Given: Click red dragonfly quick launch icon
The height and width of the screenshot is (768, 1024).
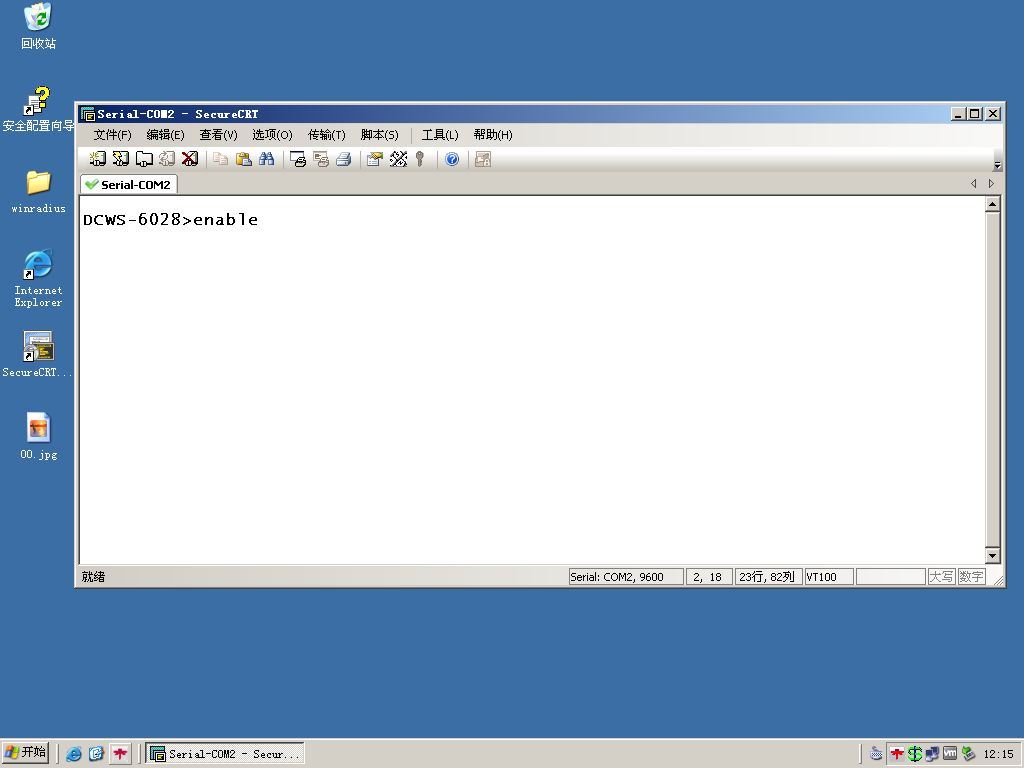Looking at the screenshot, I should [x=120, y=754].
